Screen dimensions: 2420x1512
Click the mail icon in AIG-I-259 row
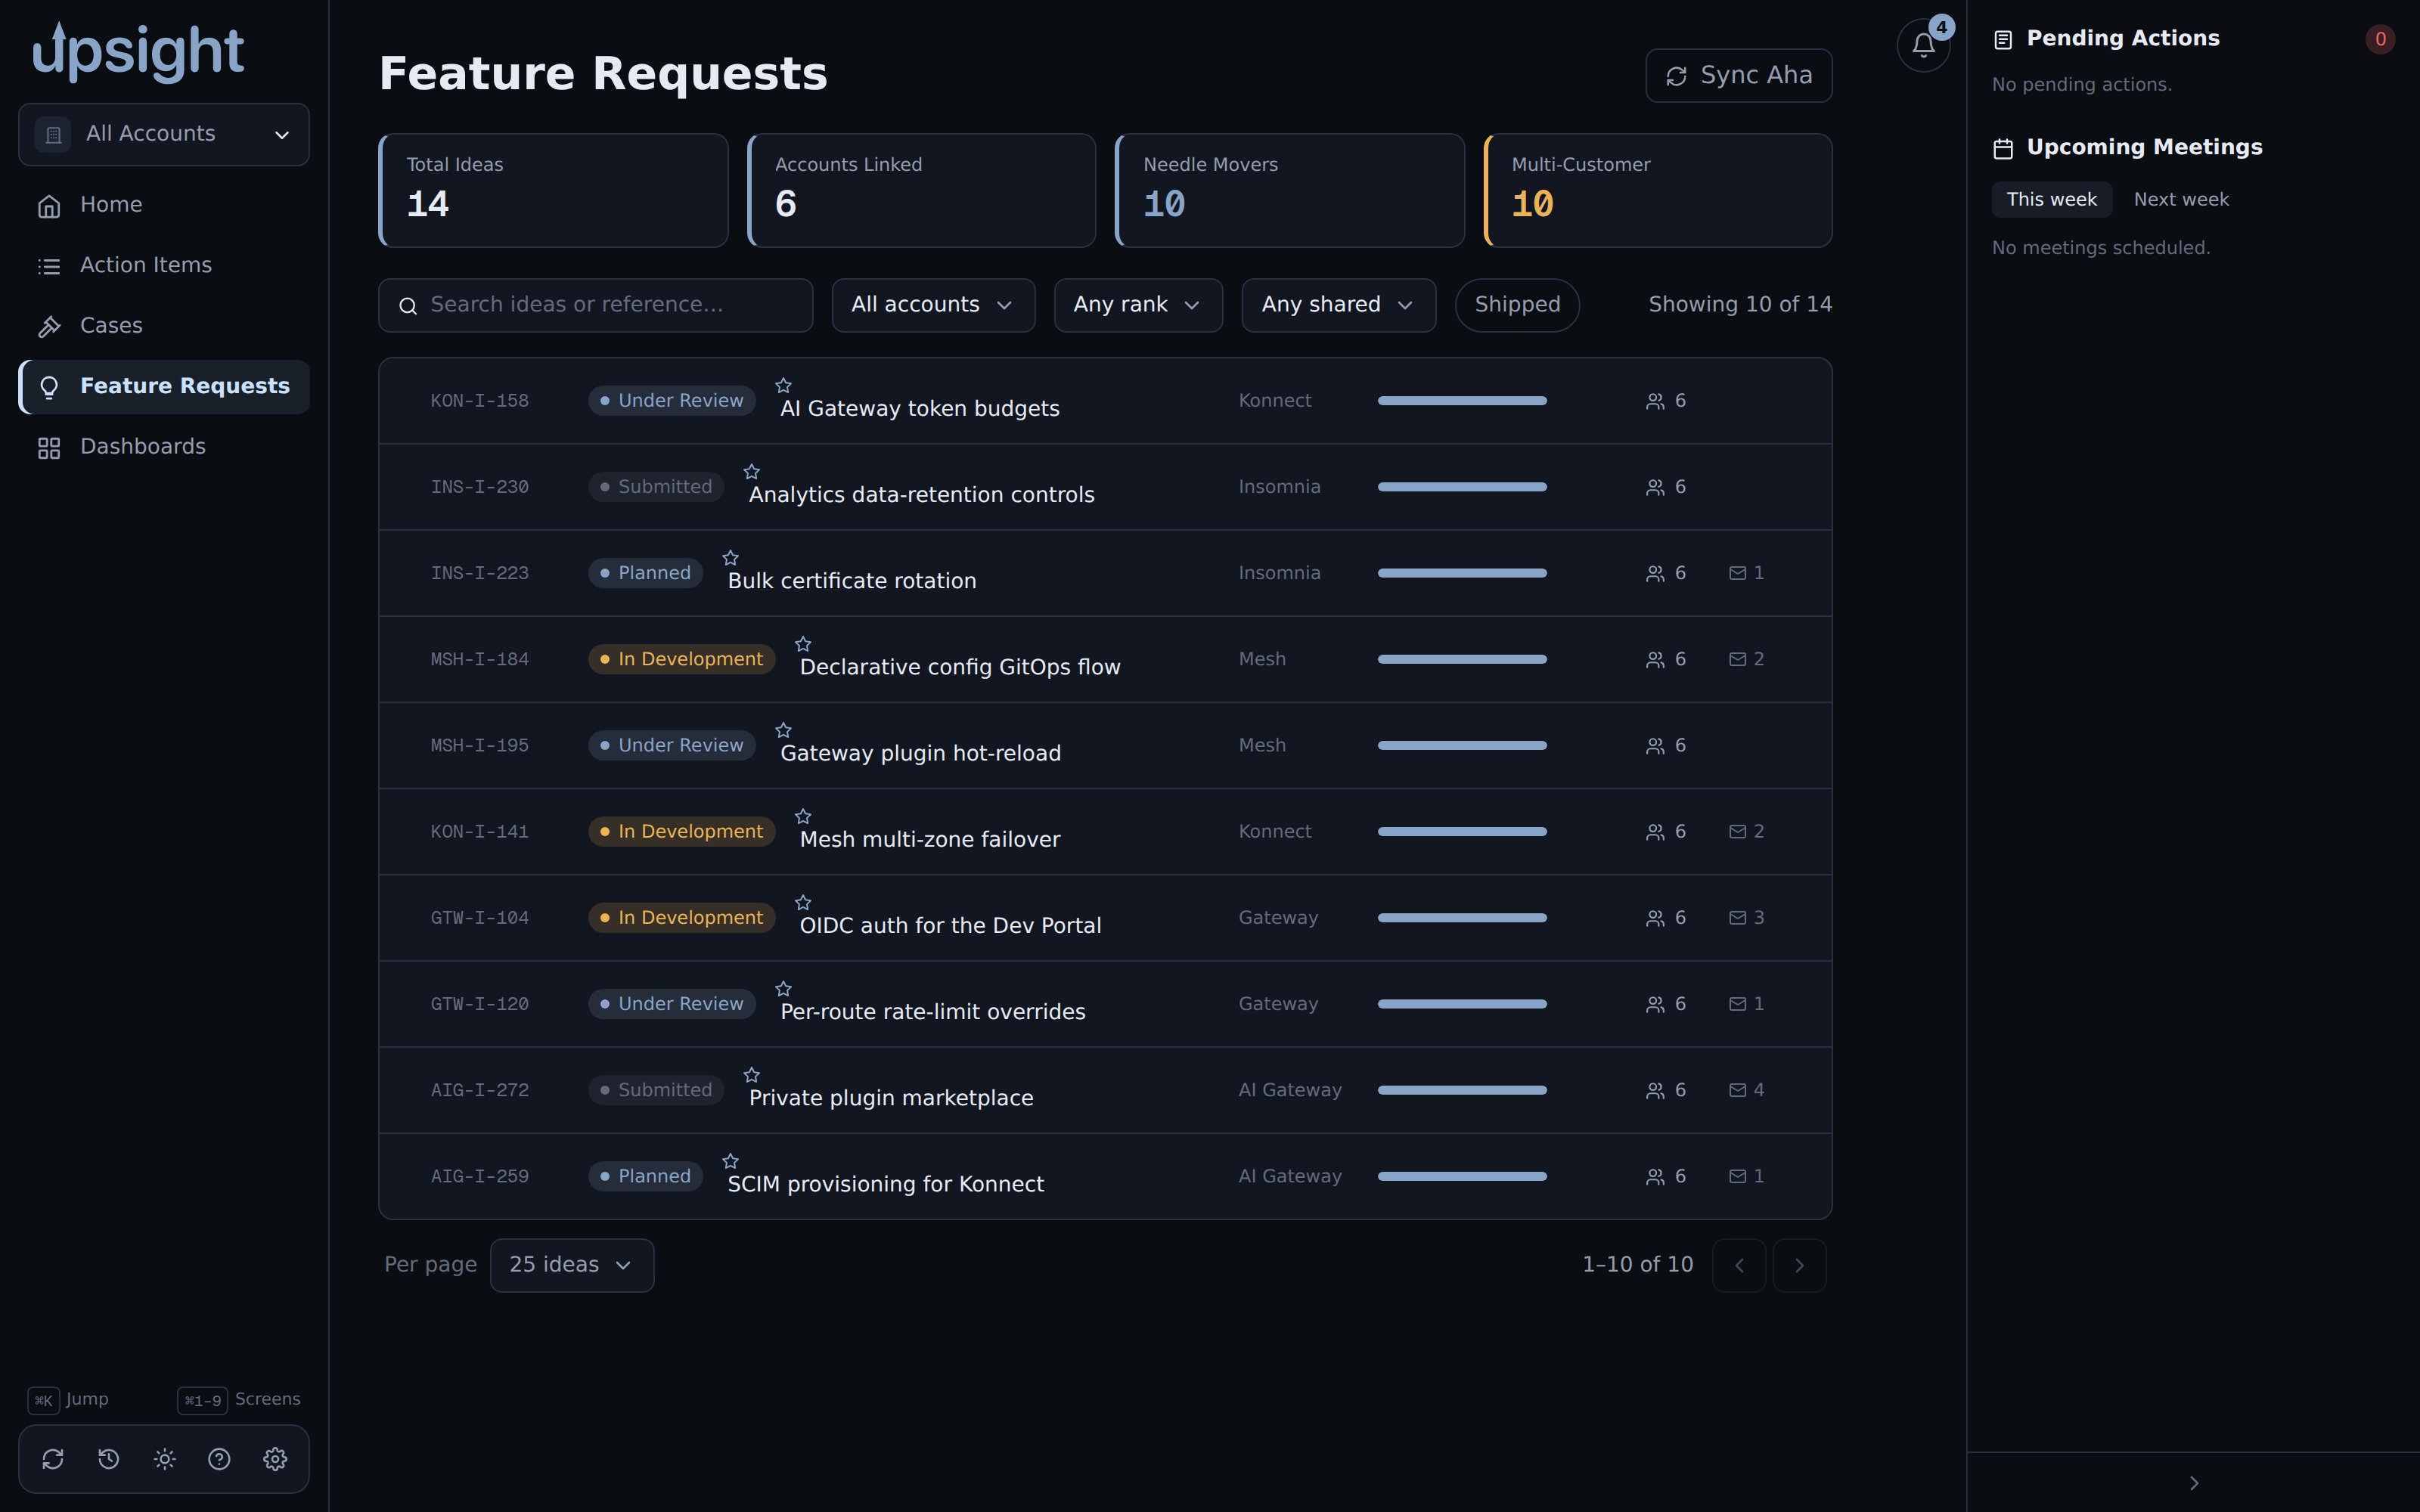pyautogui.click(x=1738, y=1177)
